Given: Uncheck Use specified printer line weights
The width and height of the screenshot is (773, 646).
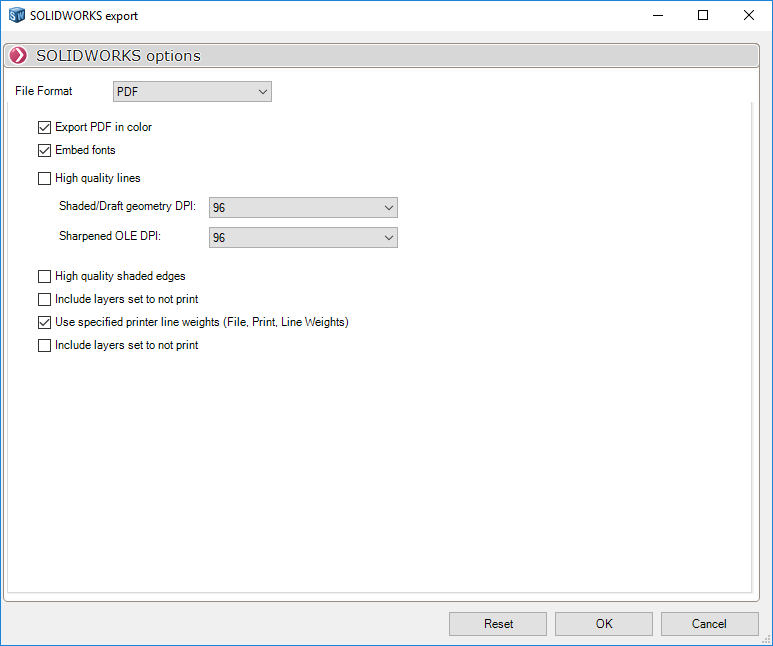Looking at the screenshot, I should point(44,323).
